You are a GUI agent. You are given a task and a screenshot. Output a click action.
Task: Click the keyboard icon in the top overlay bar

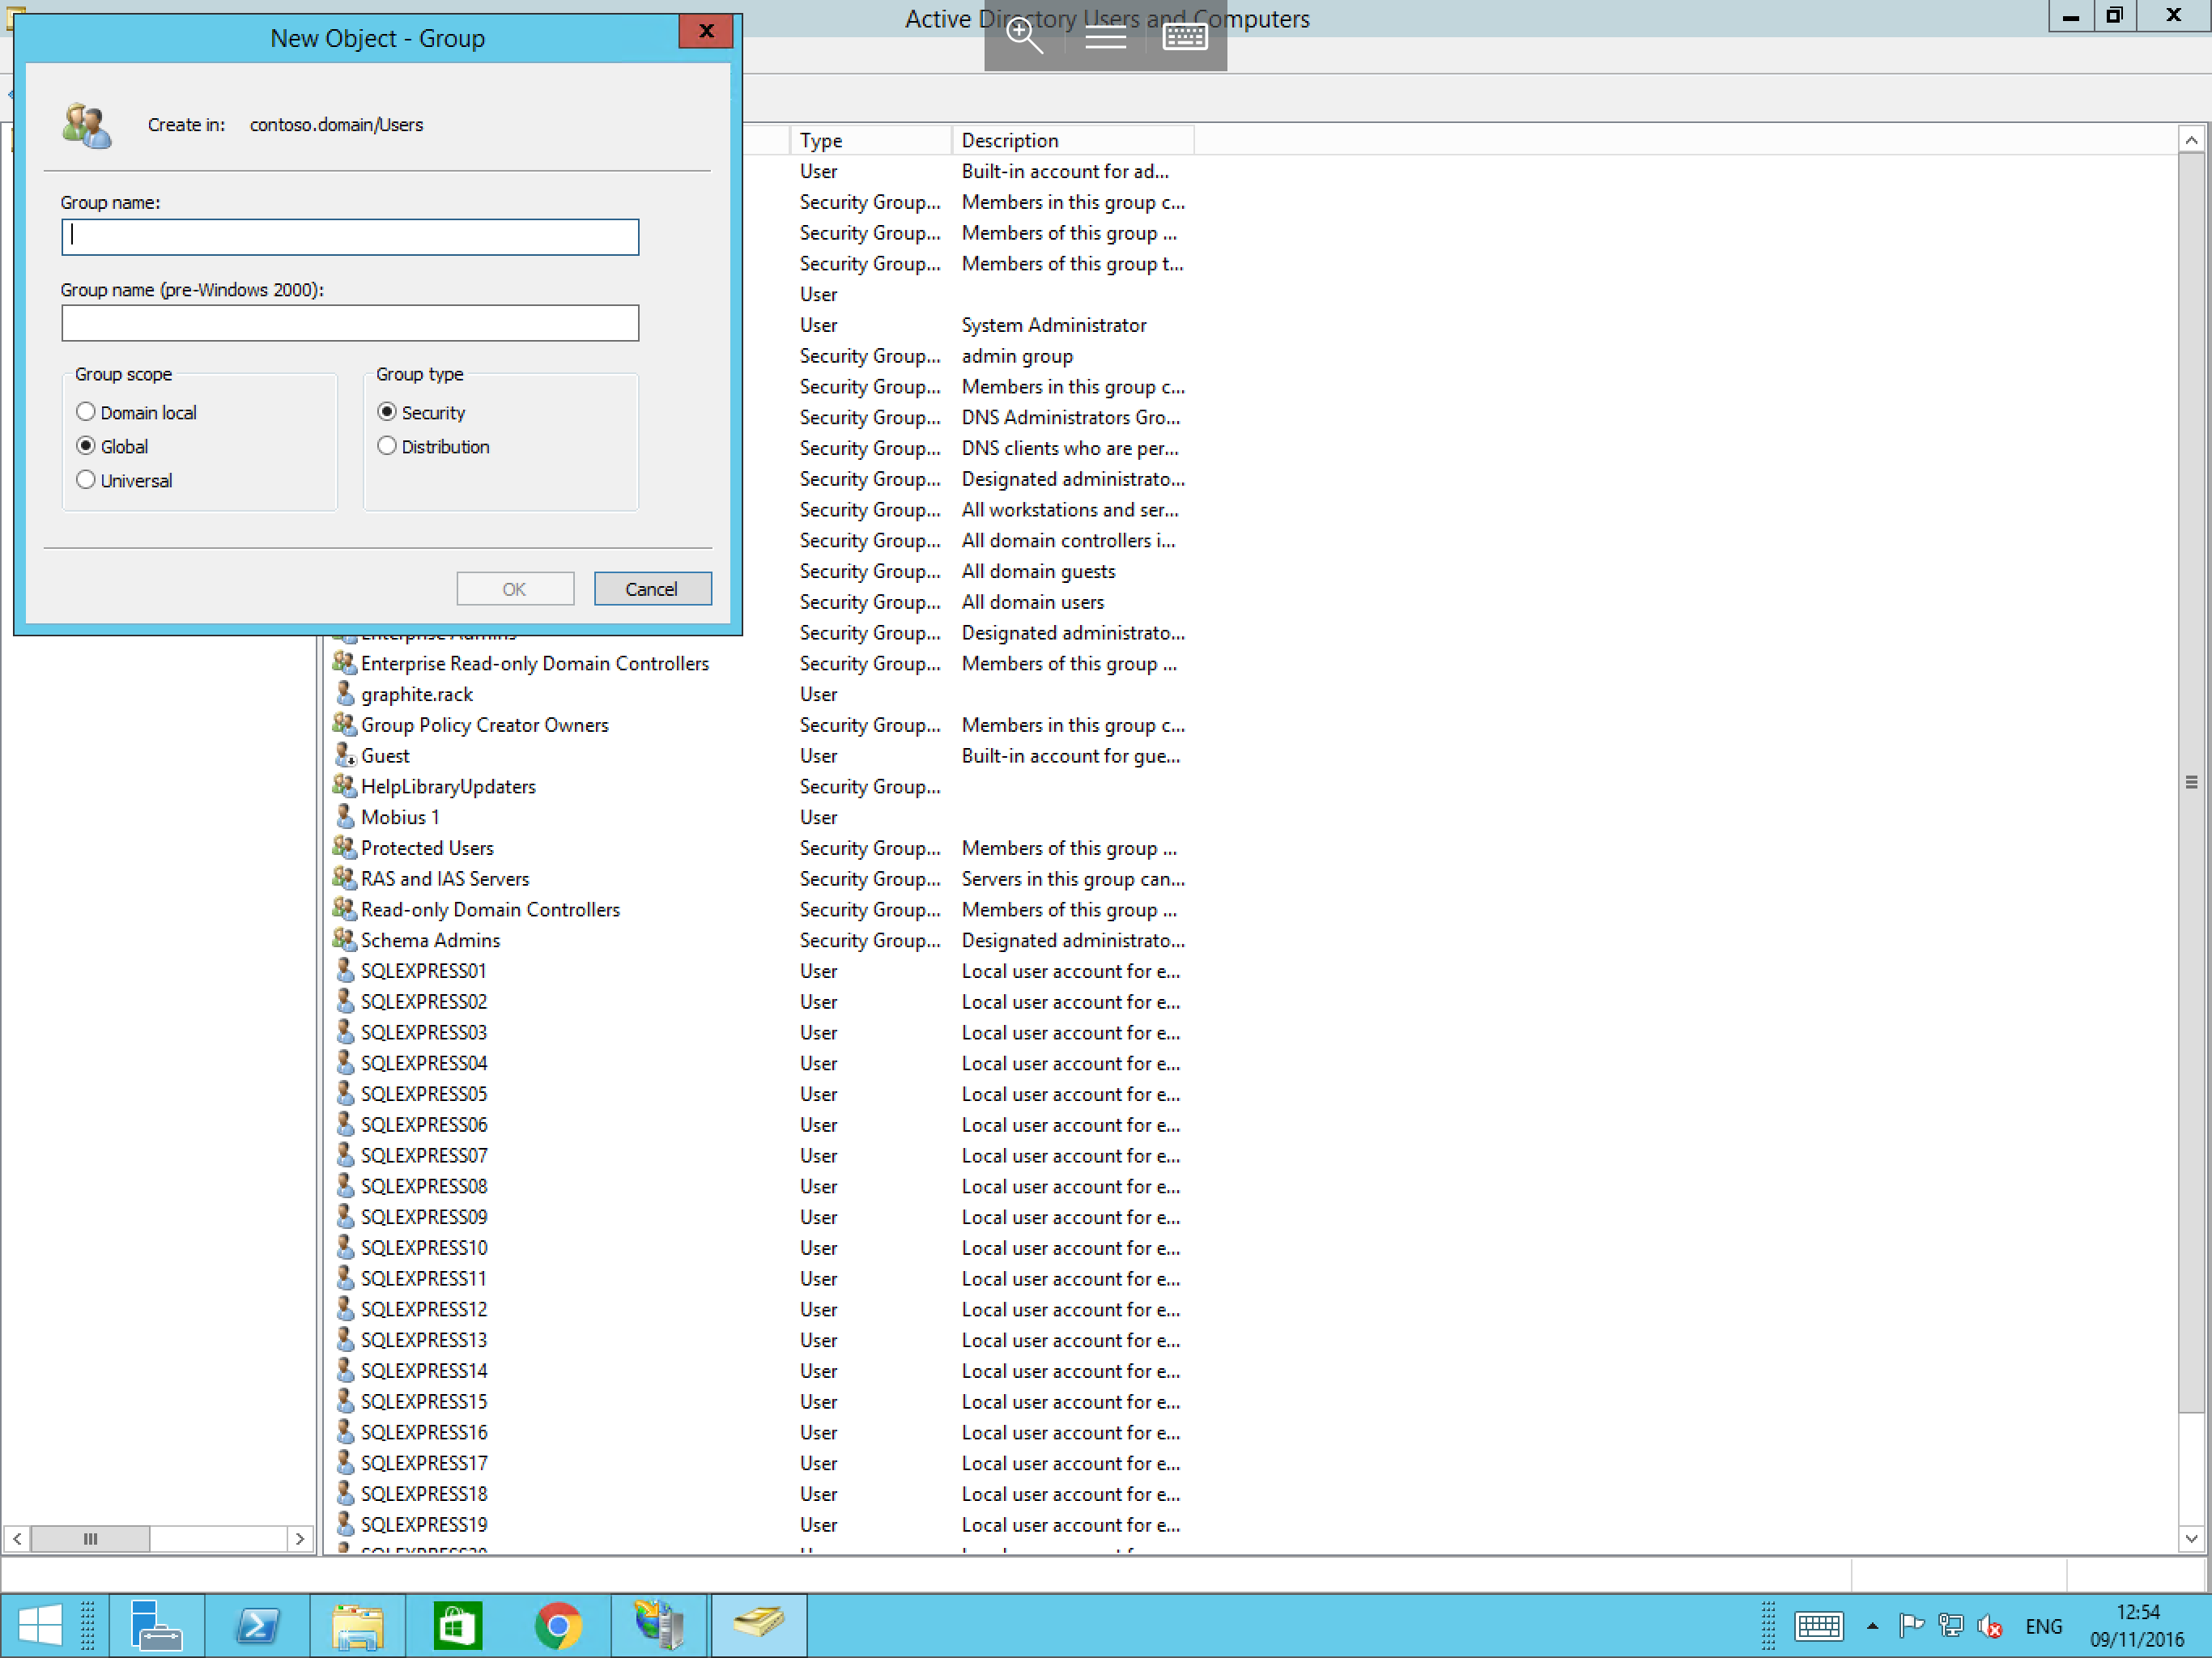click(1185, 37)
